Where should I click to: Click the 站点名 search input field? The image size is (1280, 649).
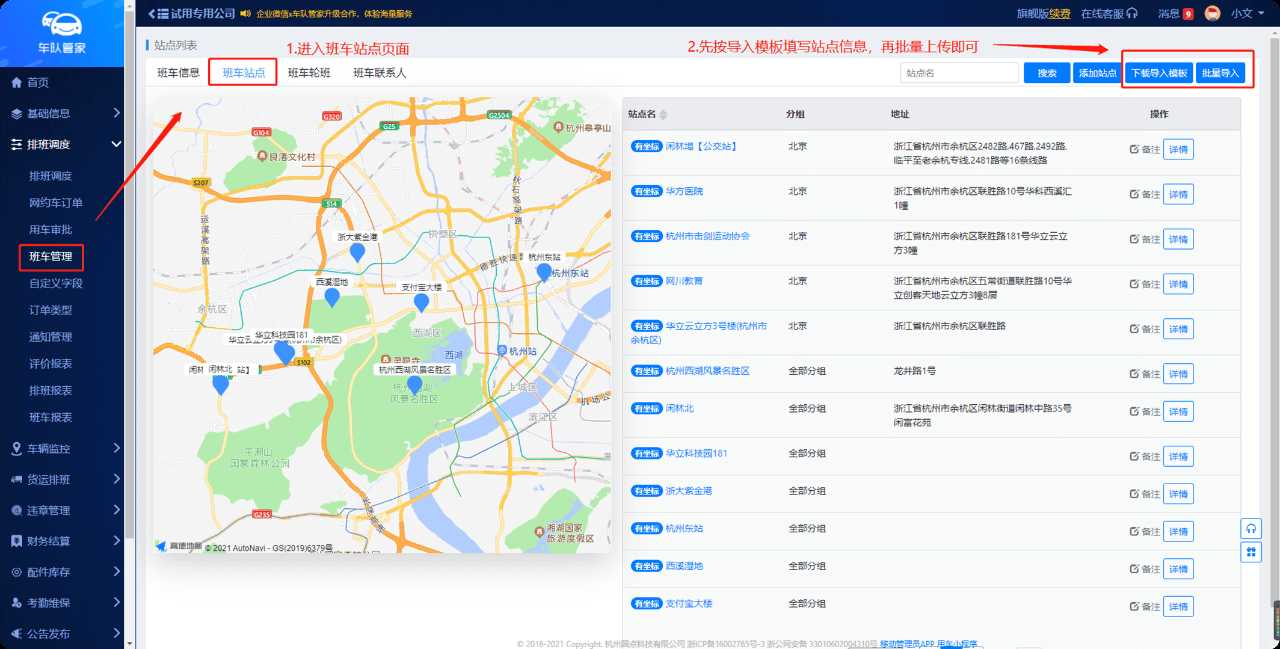(958, 73)
